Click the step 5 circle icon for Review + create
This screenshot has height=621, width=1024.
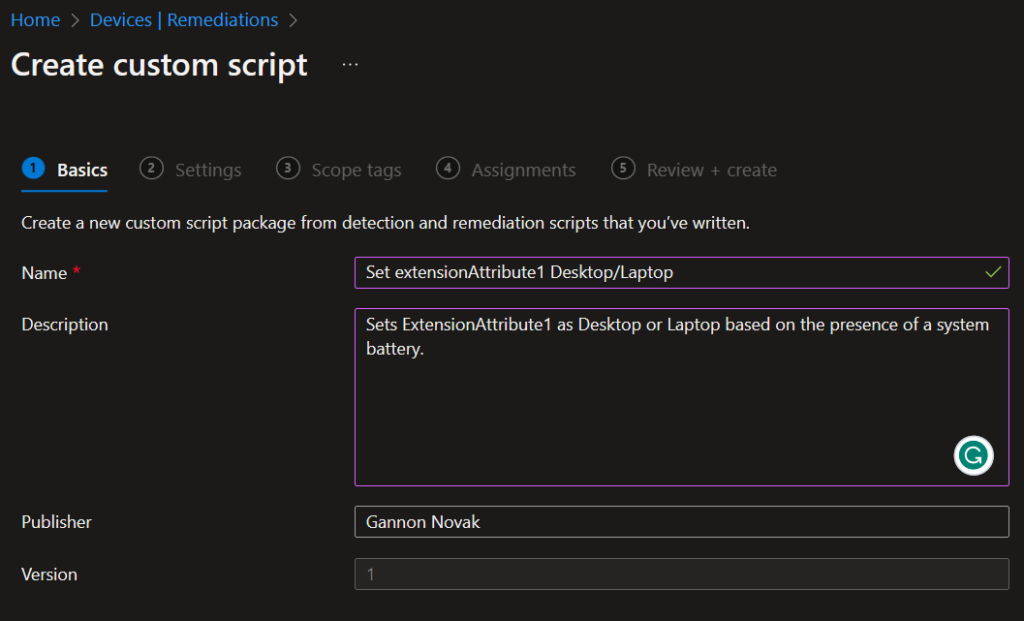[x=623, y=169]
